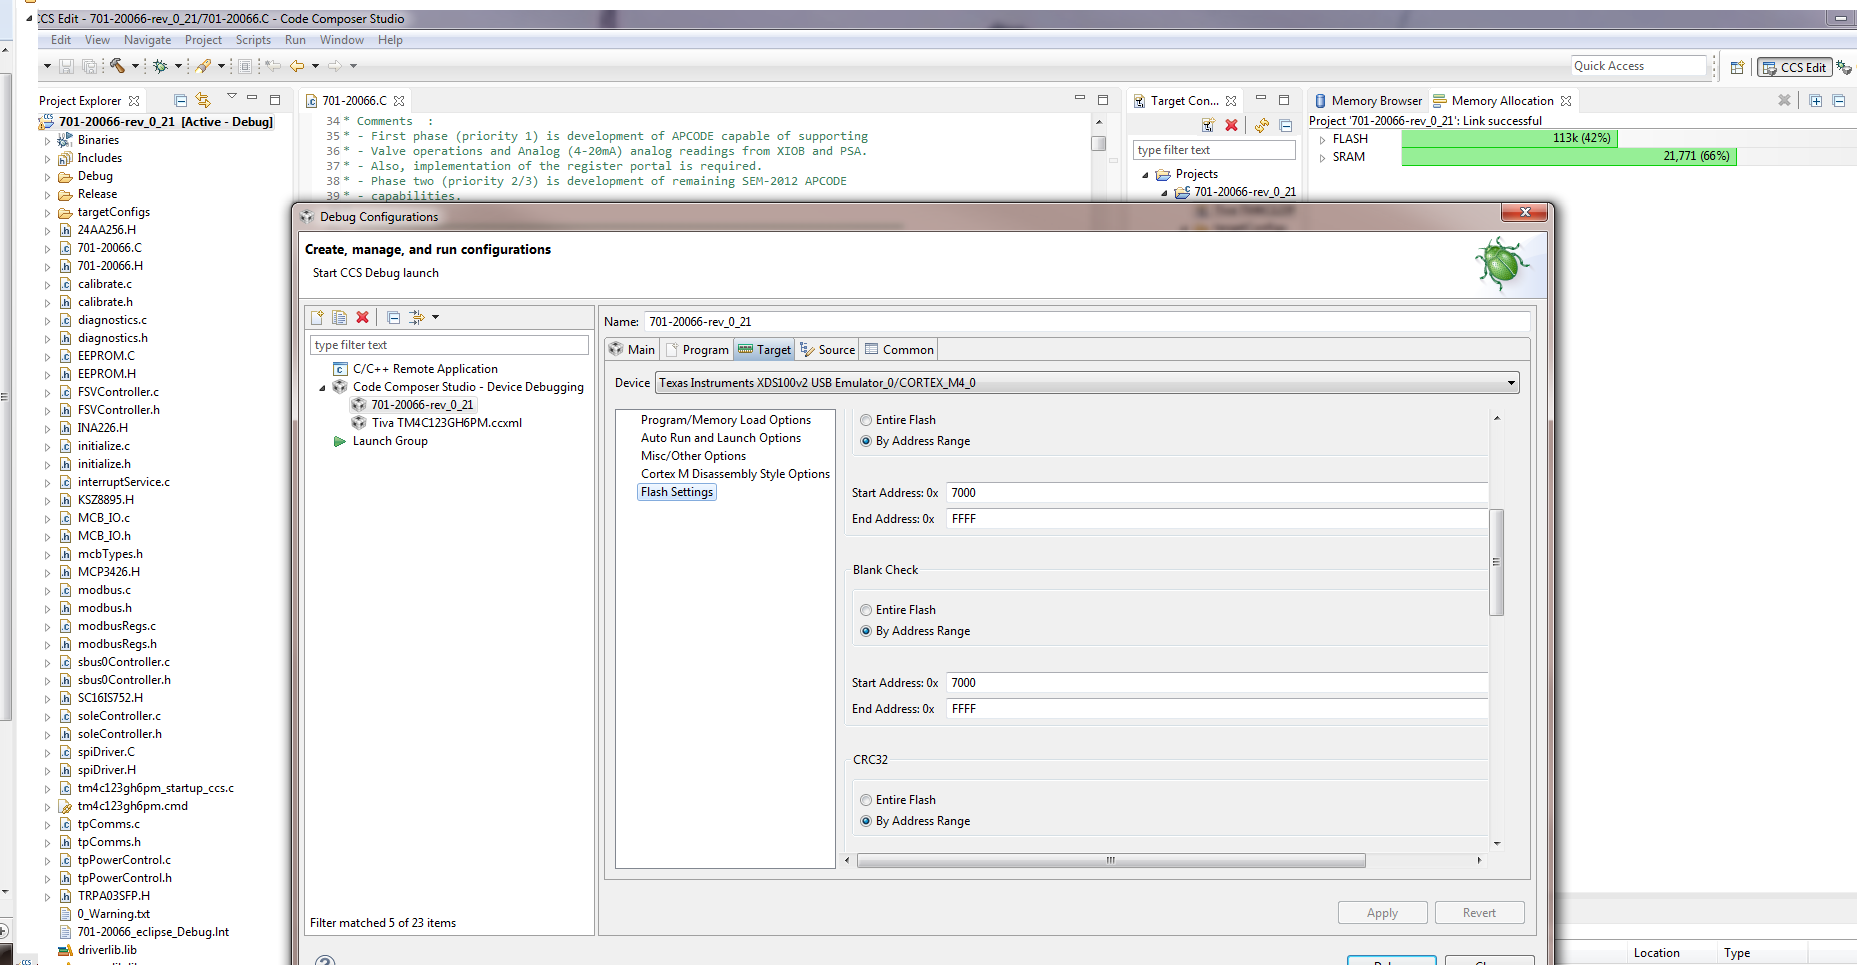Refresh the Target Configurations view

[1262, 125]
